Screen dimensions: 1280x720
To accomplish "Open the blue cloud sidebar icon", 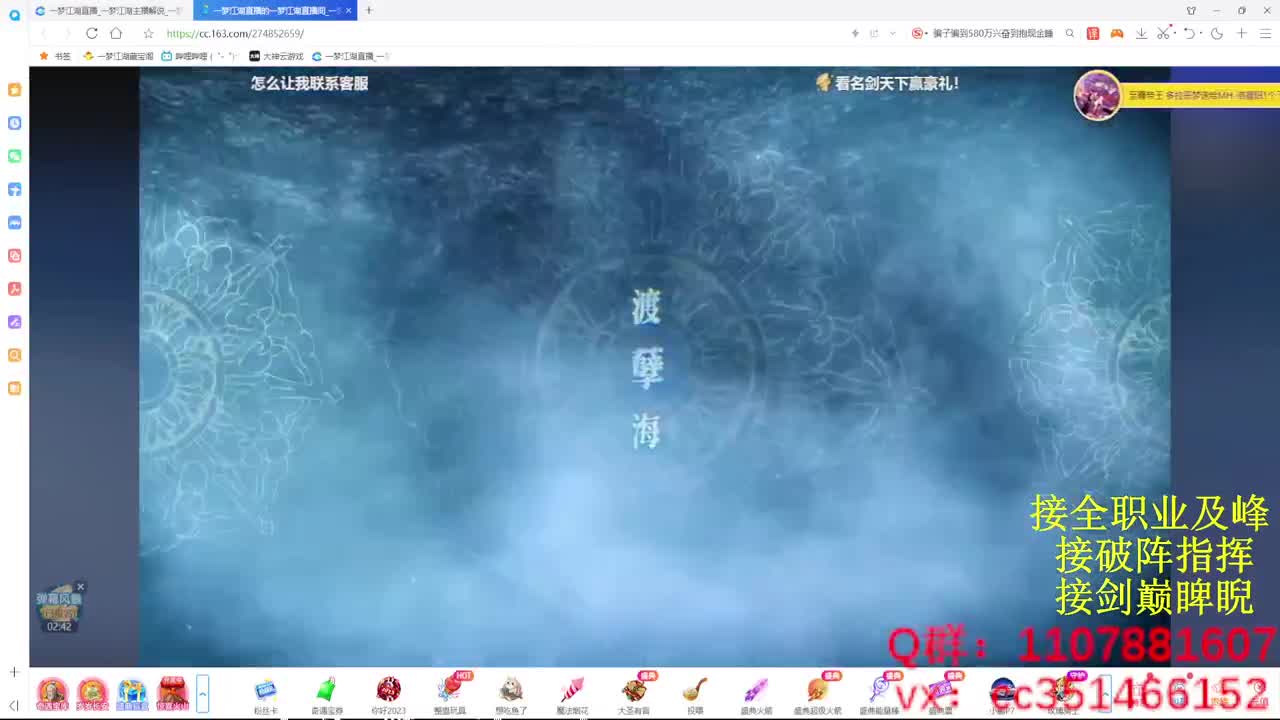I will pyautogui.click(x=14, y=222).
